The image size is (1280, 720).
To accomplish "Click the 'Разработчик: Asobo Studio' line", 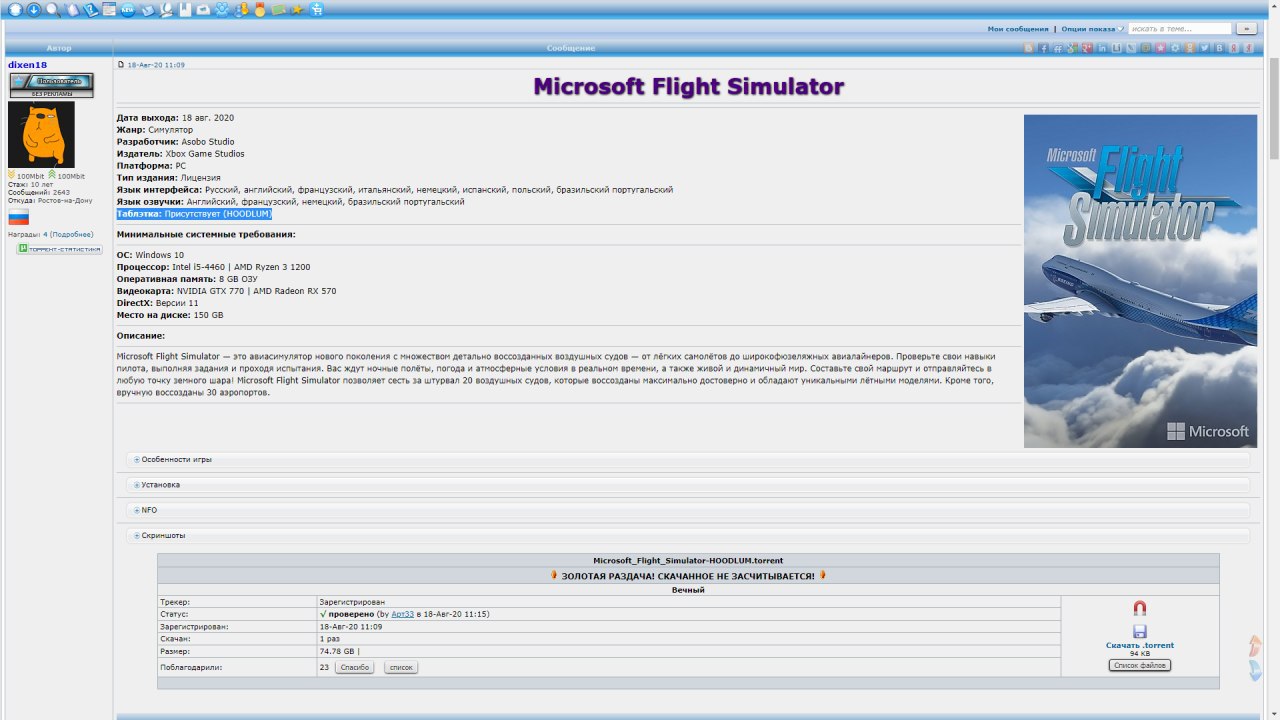I will click(175, 142).
